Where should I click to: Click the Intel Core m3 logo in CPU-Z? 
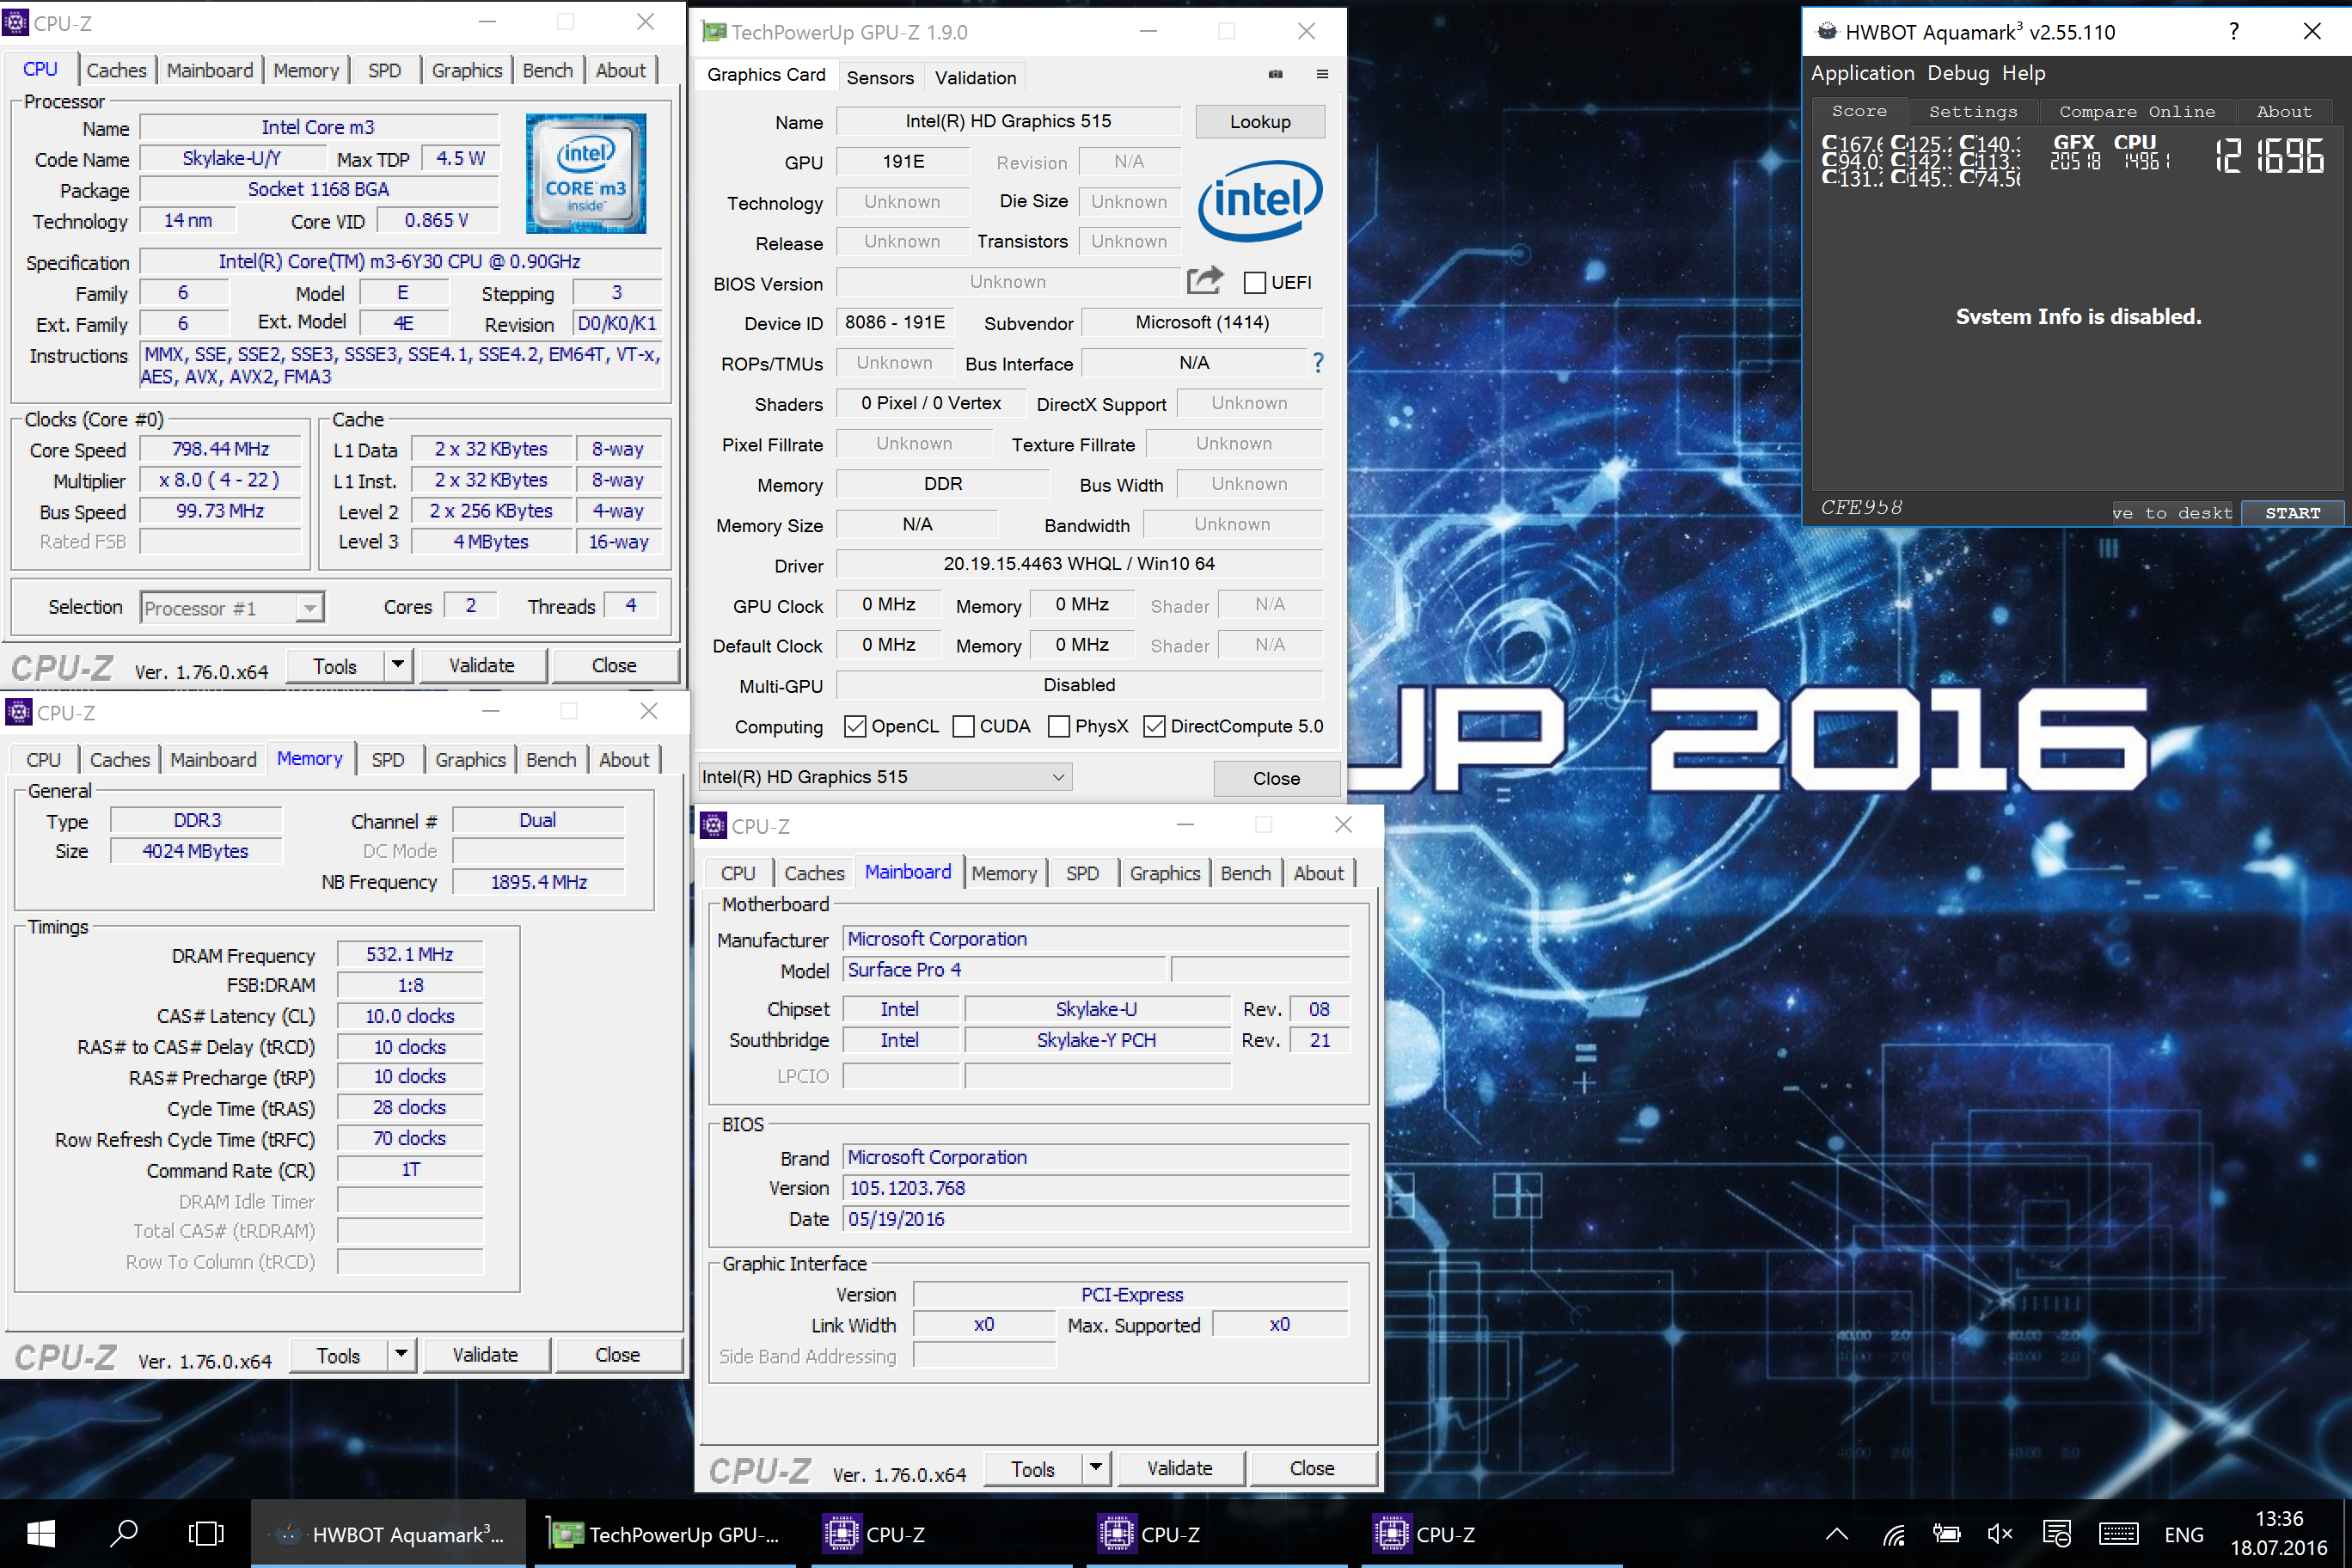point(586,173)
